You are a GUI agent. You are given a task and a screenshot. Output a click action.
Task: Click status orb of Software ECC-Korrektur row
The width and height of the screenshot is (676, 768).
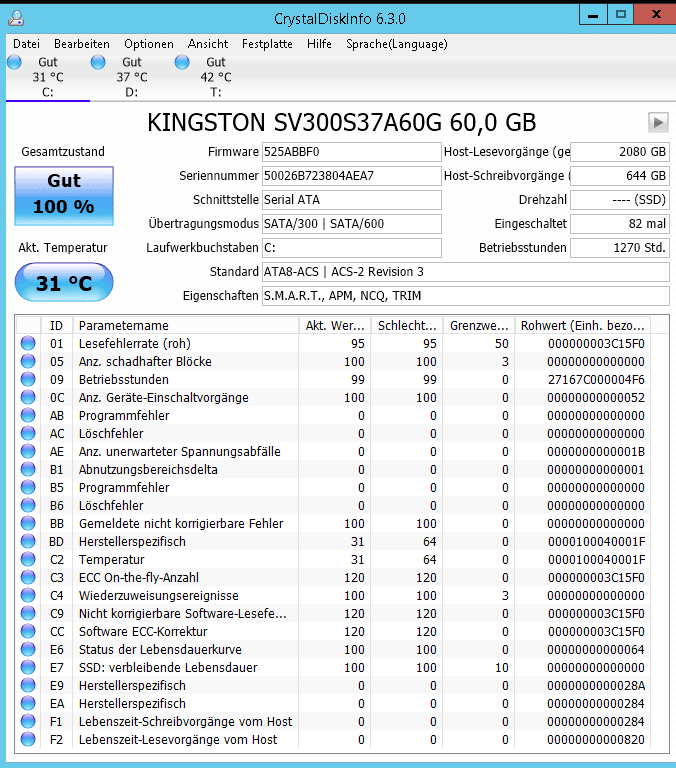(x=28, y=631)
